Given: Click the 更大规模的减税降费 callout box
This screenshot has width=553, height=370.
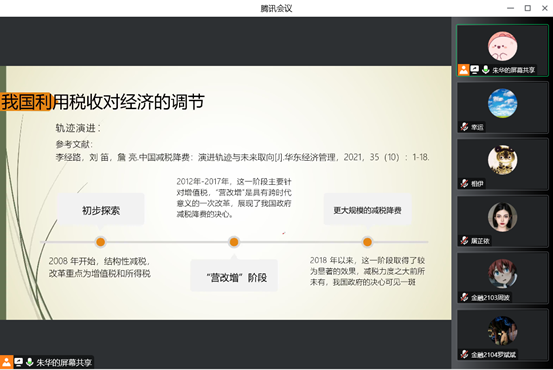Looking at the screenshot, I should coord(367,209).
